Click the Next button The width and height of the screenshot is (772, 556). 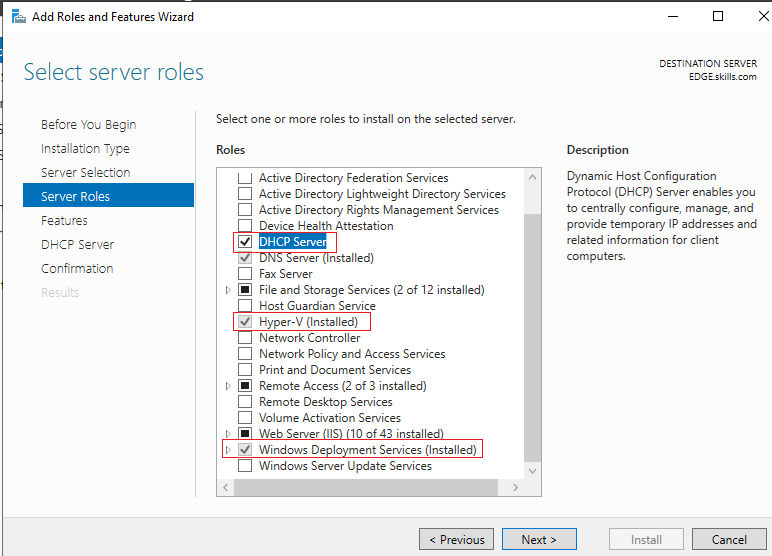tap(539, 539)
